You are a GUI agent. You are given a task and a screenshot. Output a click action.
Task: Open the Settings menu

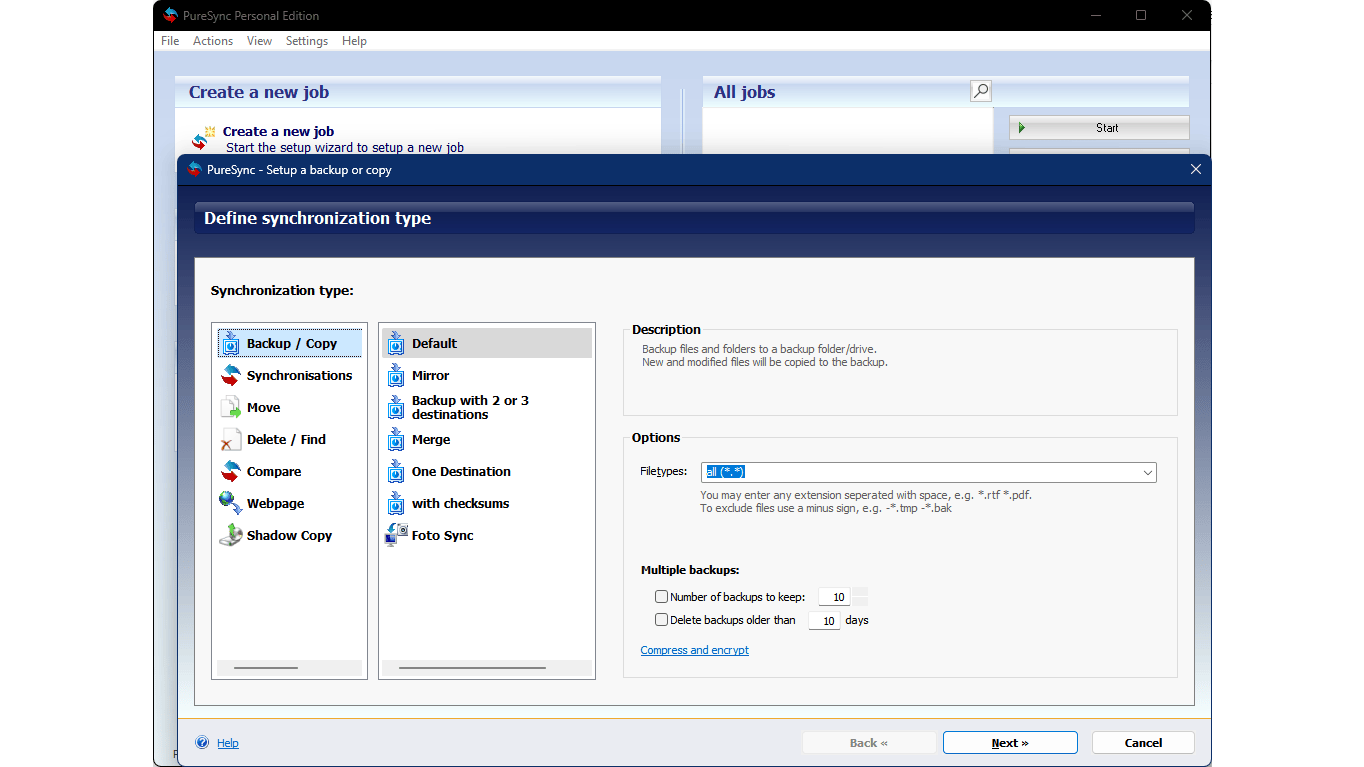pos(307,41)
